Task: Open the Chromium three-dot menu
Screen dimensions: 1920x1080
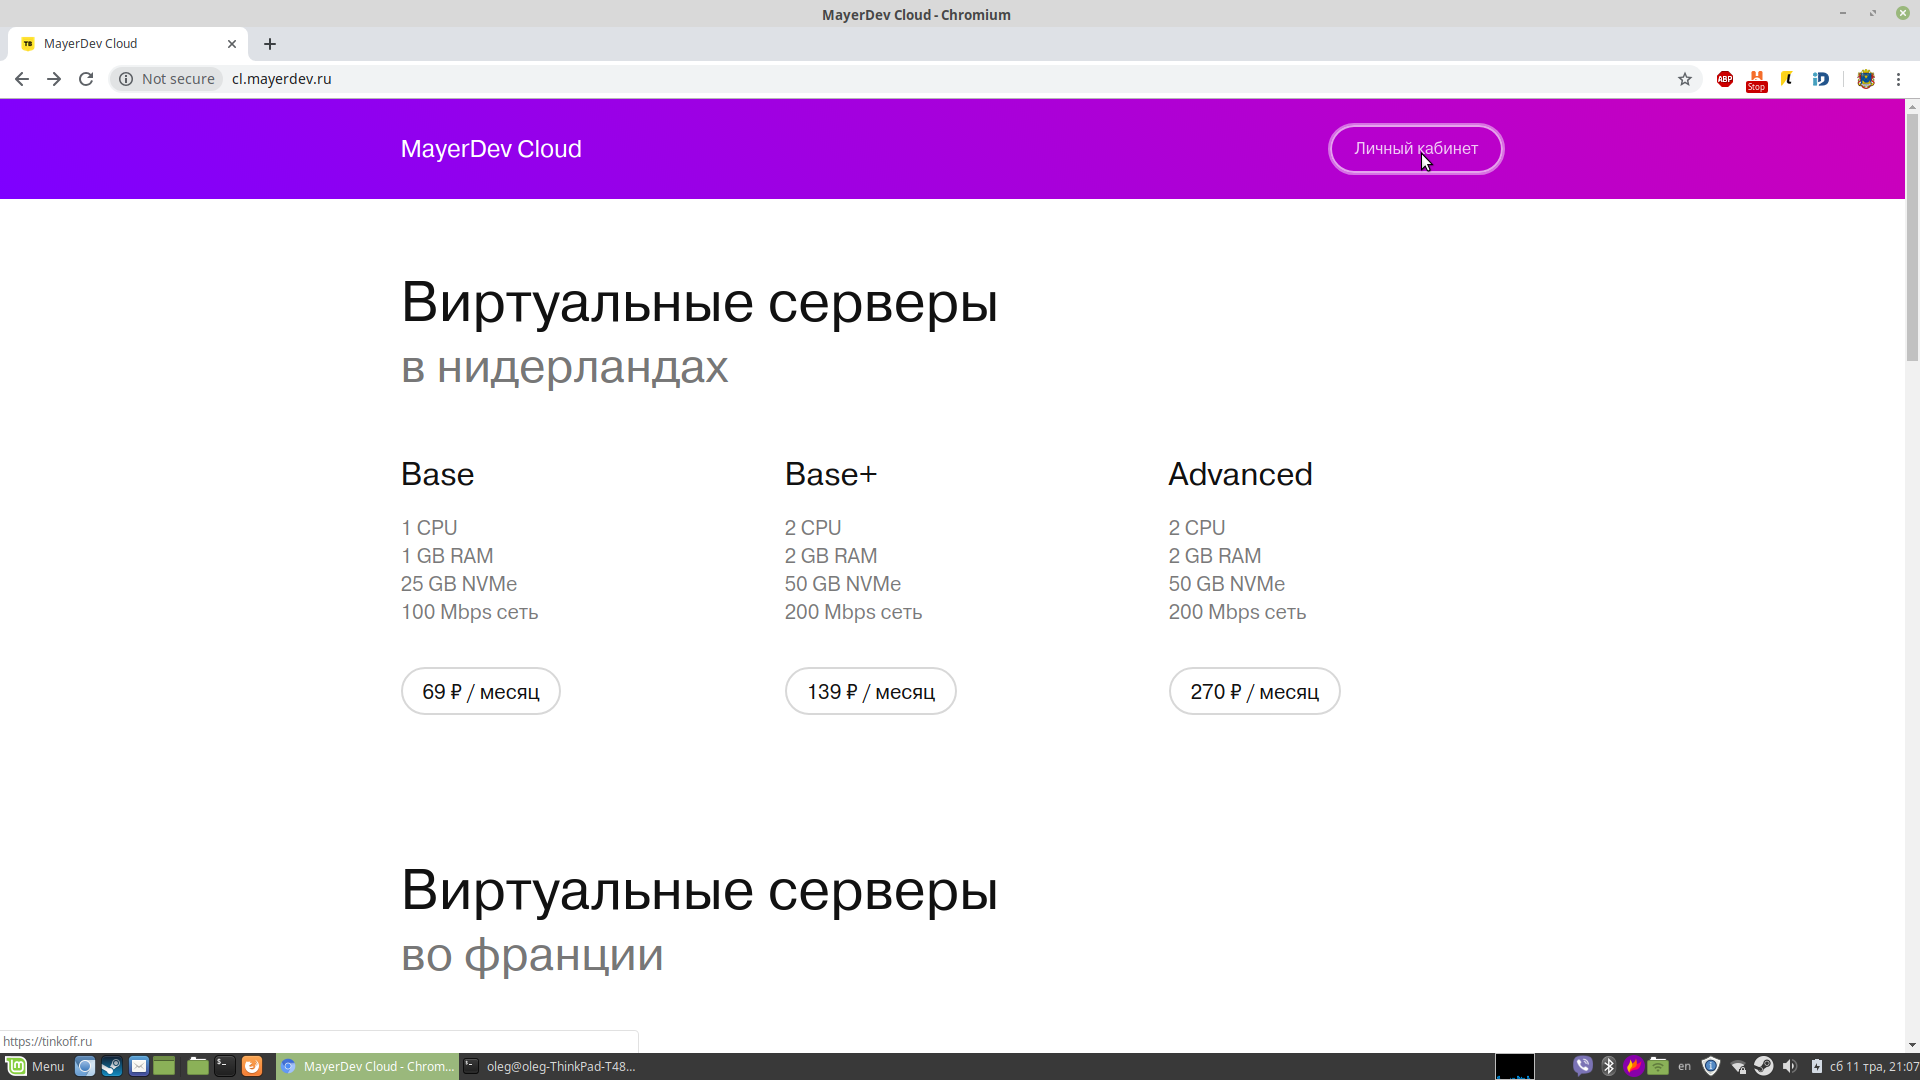Action: pos(1898,79)
